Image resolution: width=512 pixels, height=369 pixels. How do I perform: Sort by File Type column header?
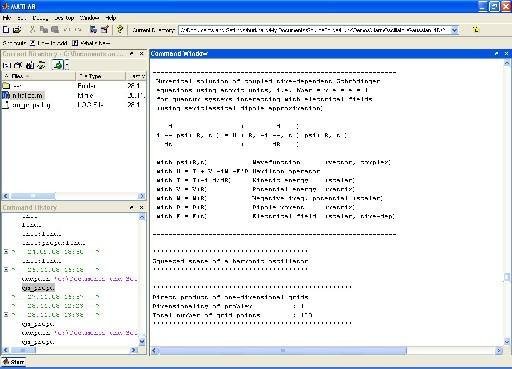click(101, 76)
